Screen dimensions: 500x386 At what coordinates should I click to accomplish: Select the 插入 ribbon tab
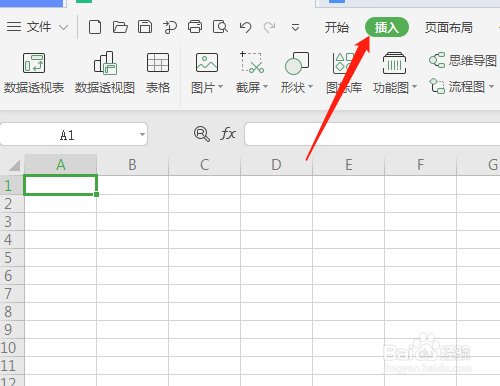pyautogui.click(x=387, y=27)
